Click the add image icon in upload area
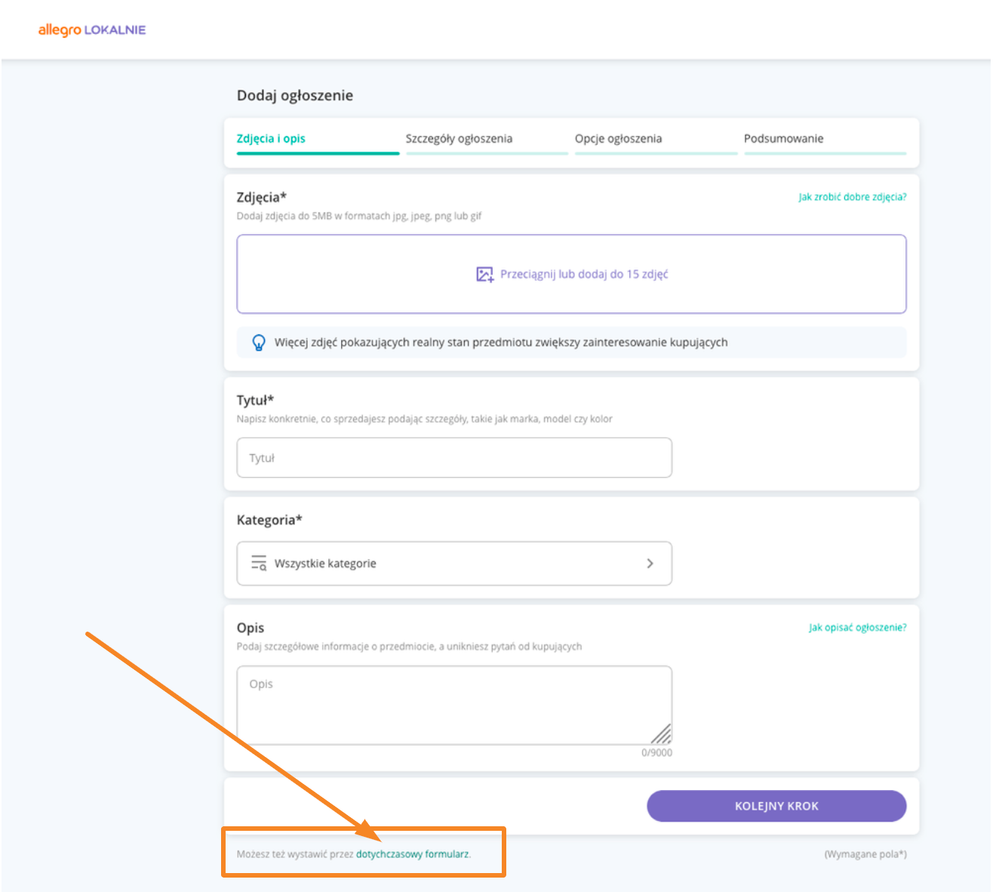The width and height of the screenshot is (999, 892). tap(485, 275)
